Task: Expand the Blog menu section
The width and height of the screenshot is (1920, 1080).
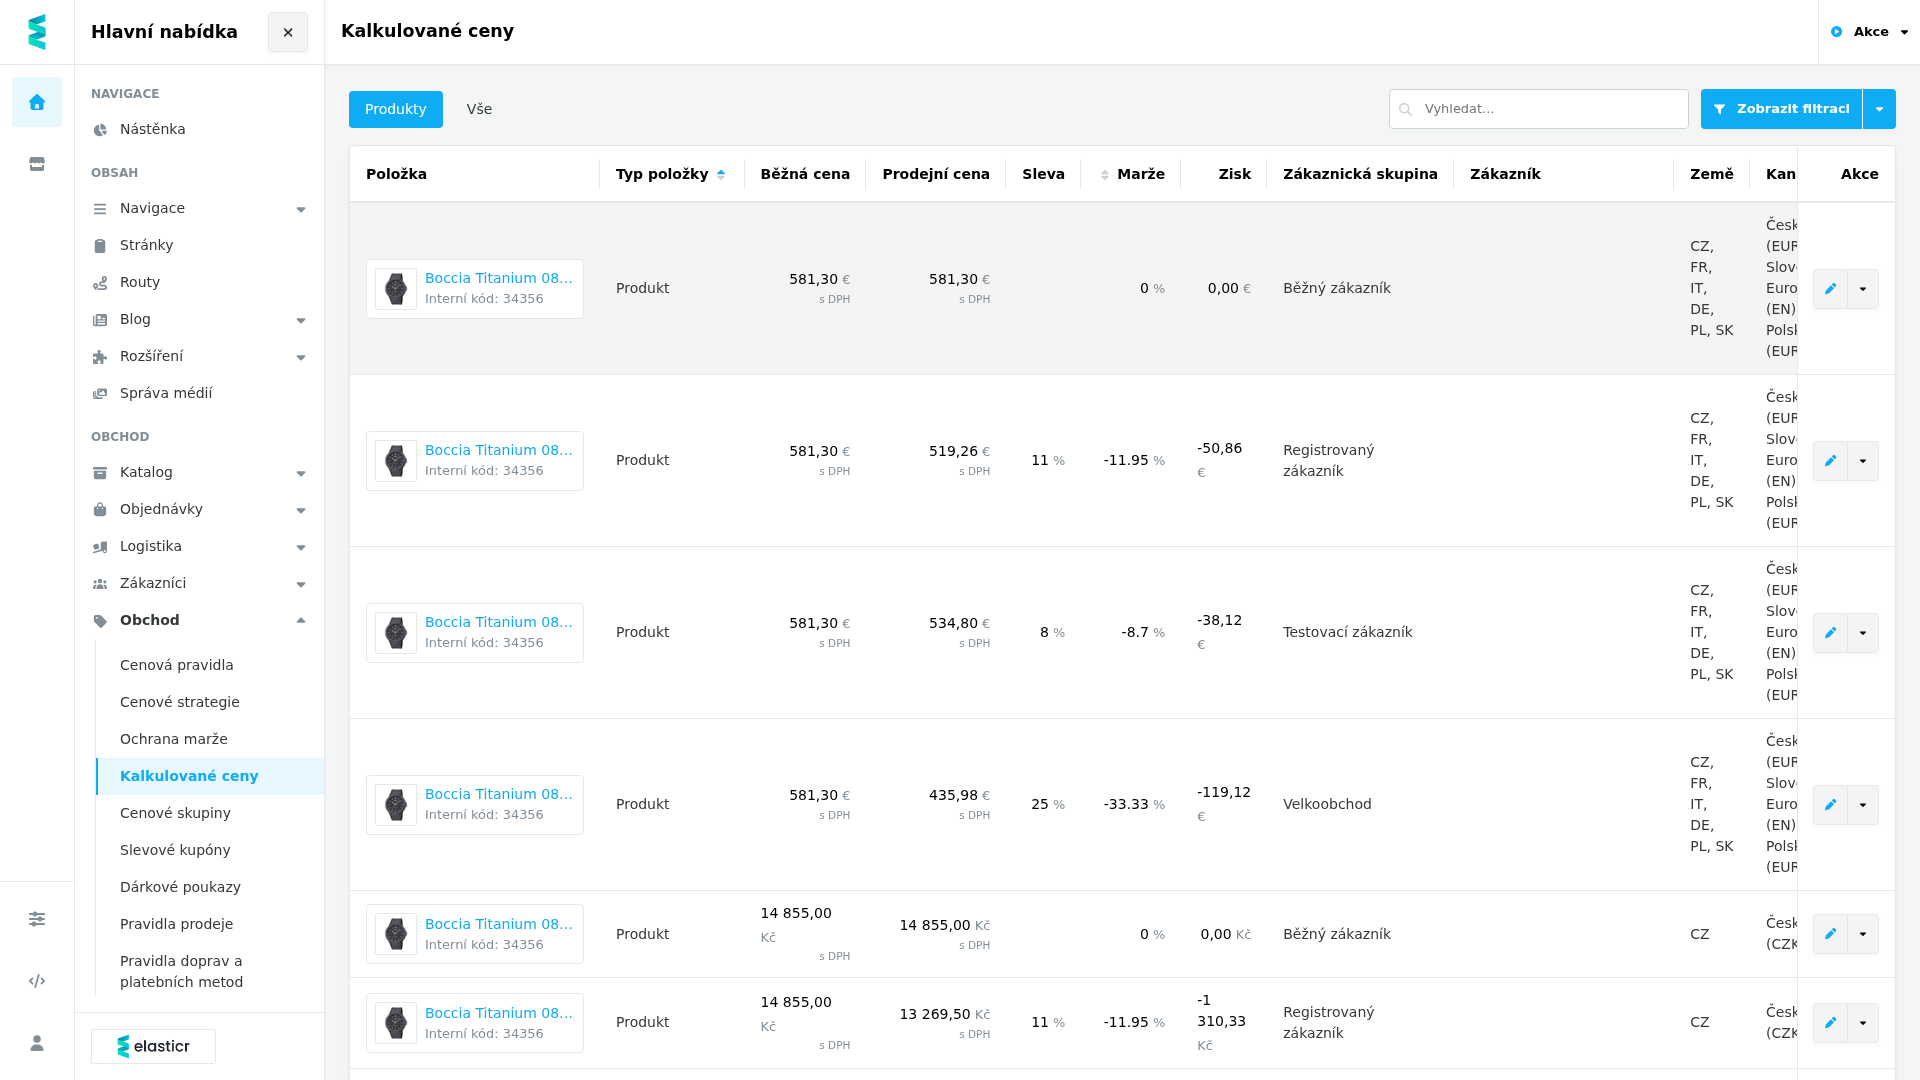Action: point(199,319)
